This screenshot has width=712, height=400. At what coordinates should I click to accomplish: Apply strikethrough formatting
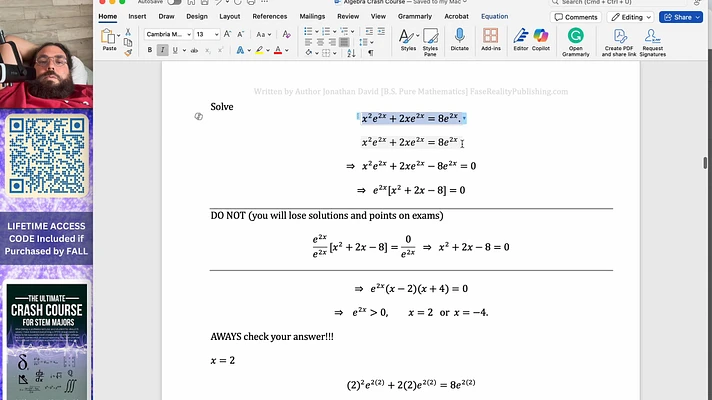point(194,50)
